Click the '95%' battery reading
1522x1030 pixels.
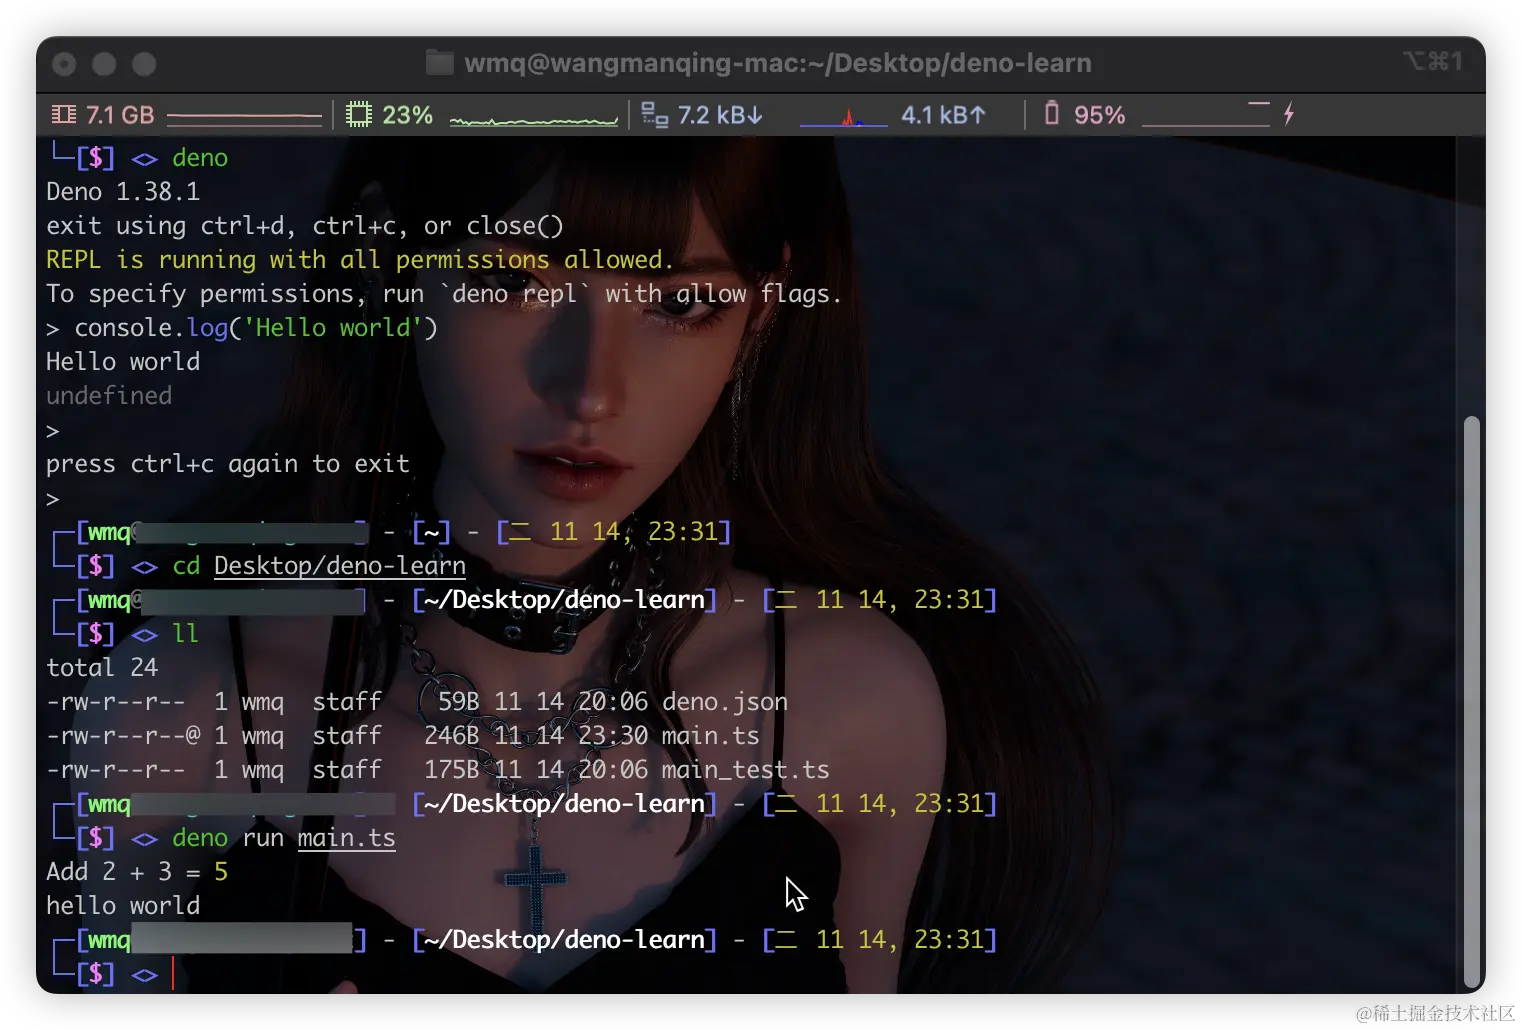coord(1100,115)
